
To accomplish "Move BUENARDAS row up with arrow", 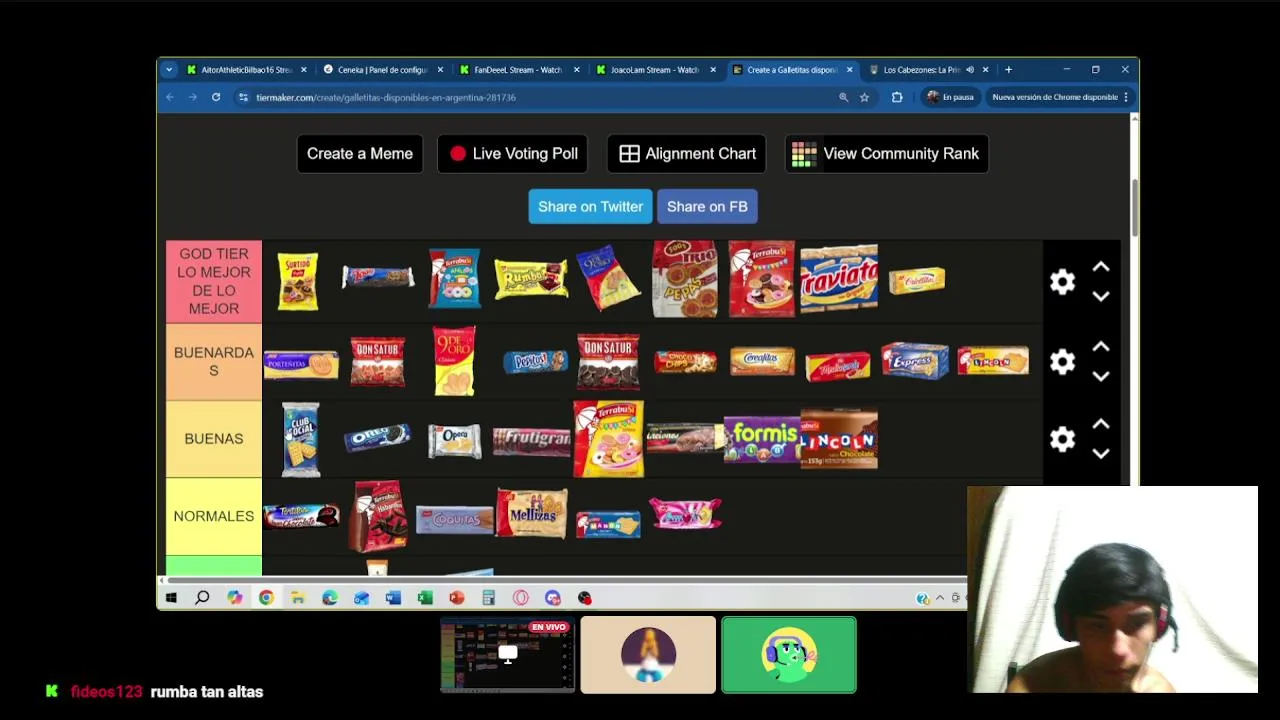I will pos(1101,346).
